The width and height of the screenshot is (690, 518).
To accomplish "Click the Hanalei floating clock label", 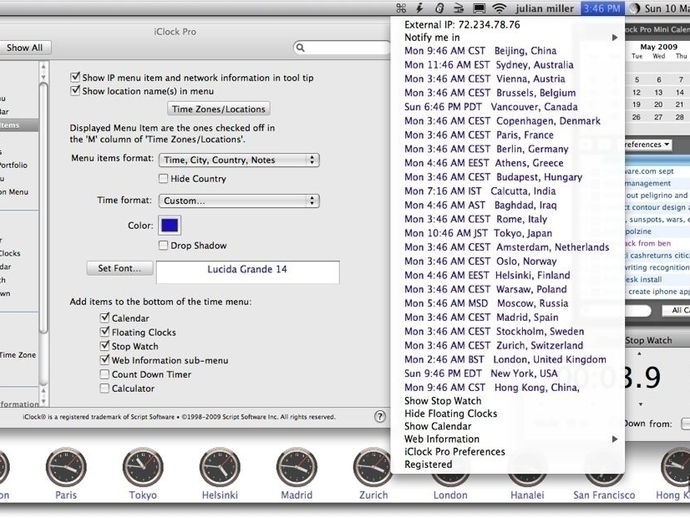I will [x=527, y=495].
